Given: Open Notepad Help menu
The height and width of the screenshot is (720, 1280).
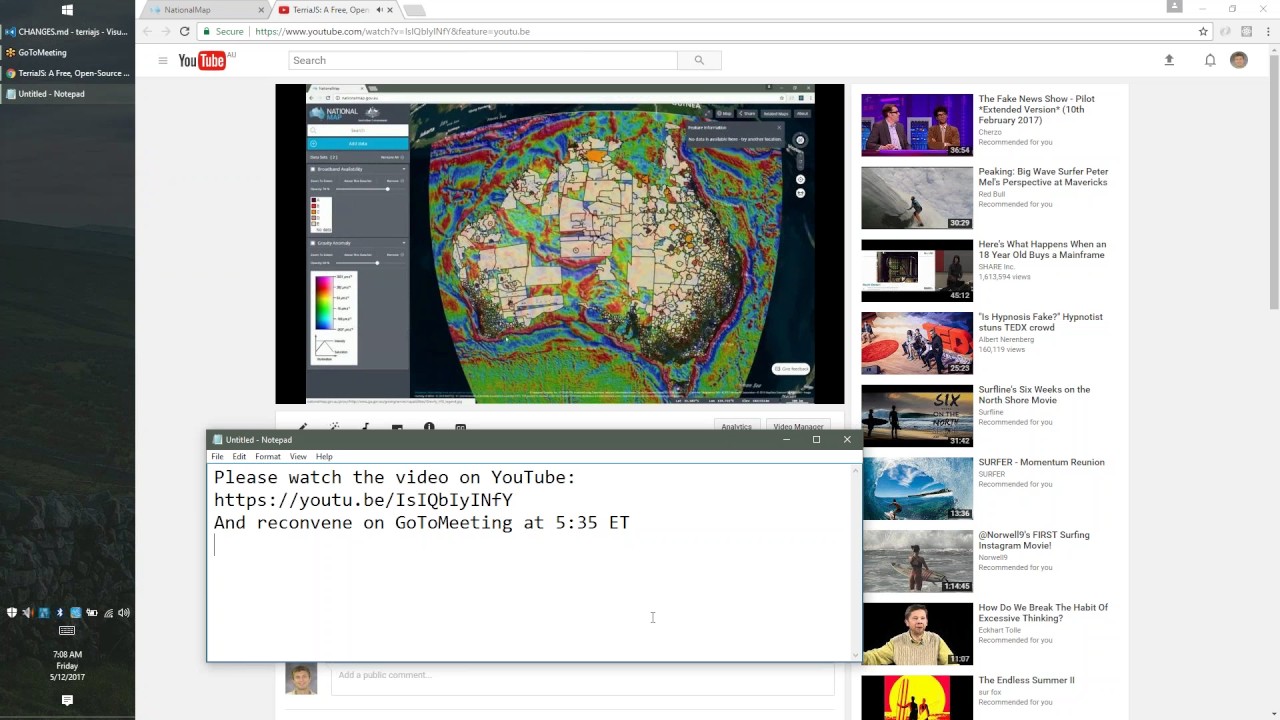Looking at the screenshot, I should point(324,456).
